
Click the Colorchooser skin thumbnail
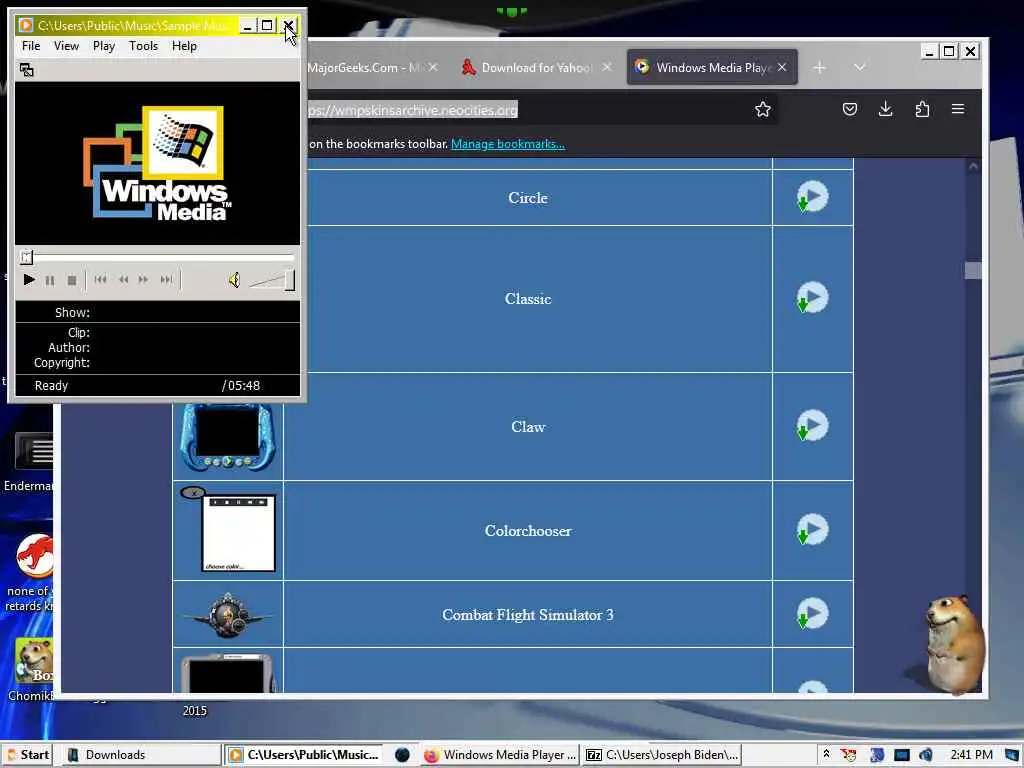pos(228,530)
